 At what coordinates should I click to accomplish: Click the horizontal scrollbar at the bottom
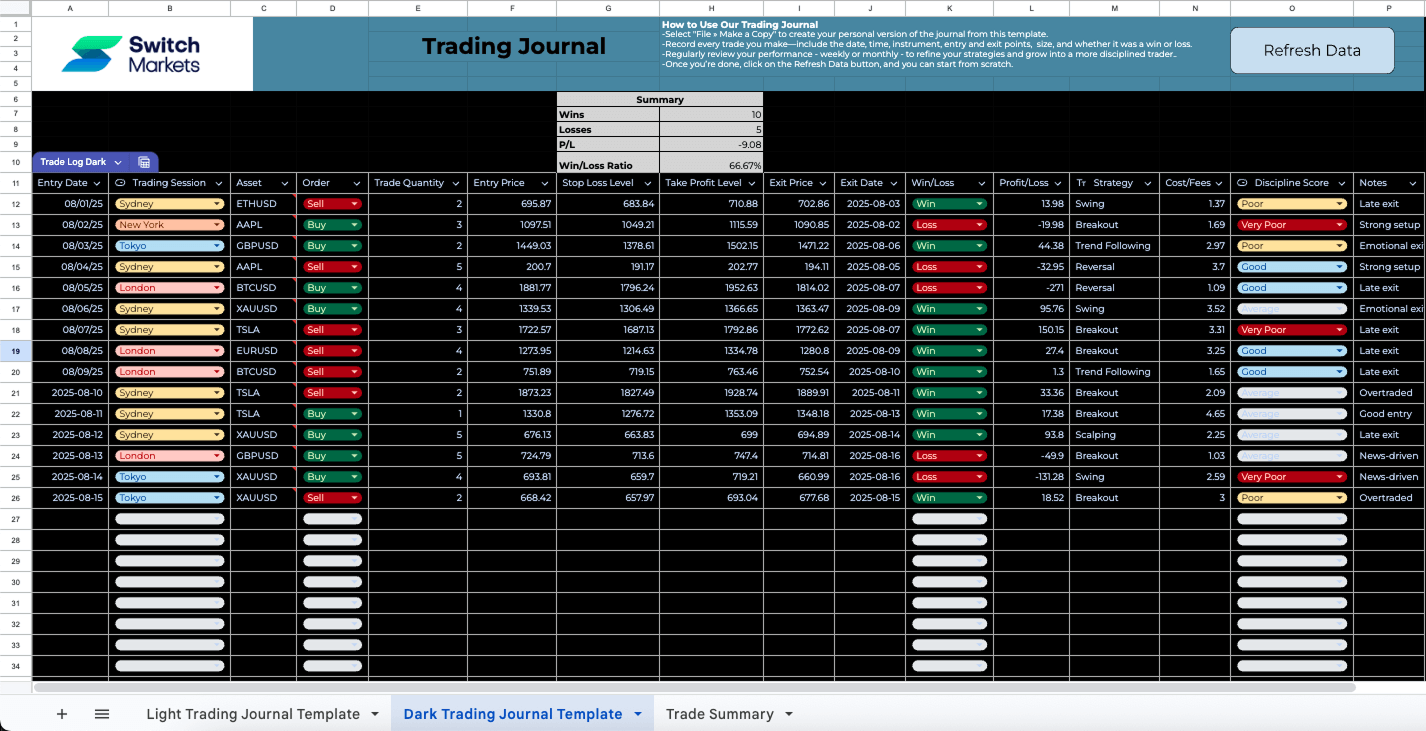[x=693, y=687]
